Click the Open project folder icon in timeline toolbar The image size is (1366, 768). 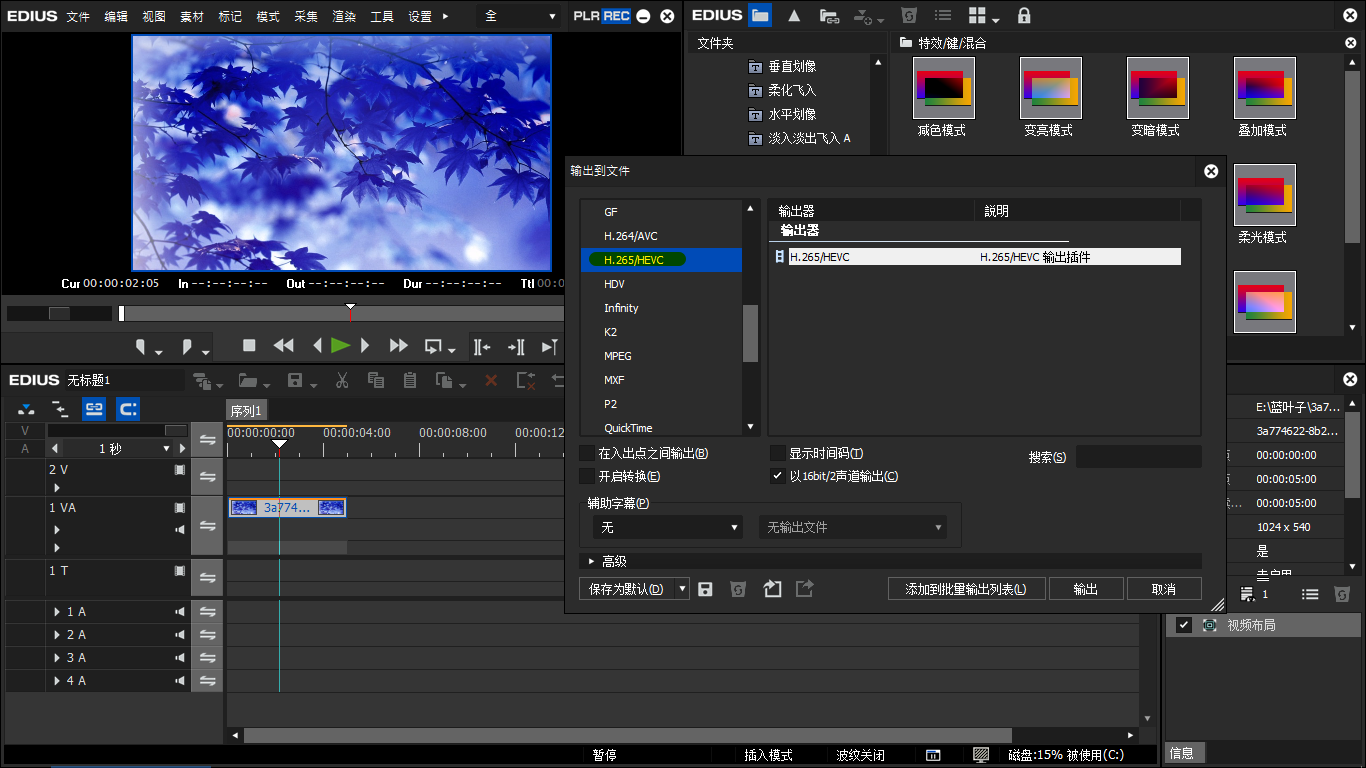click(246, 380)
